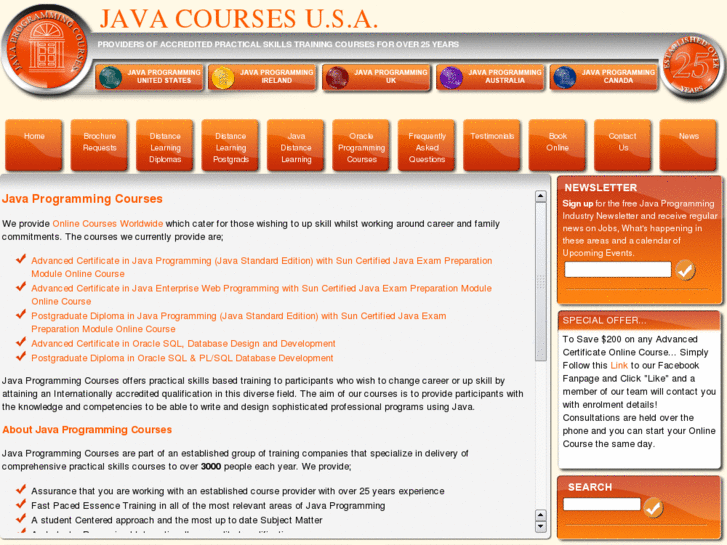Open the Testimonials menu tile

coord(492,145)
